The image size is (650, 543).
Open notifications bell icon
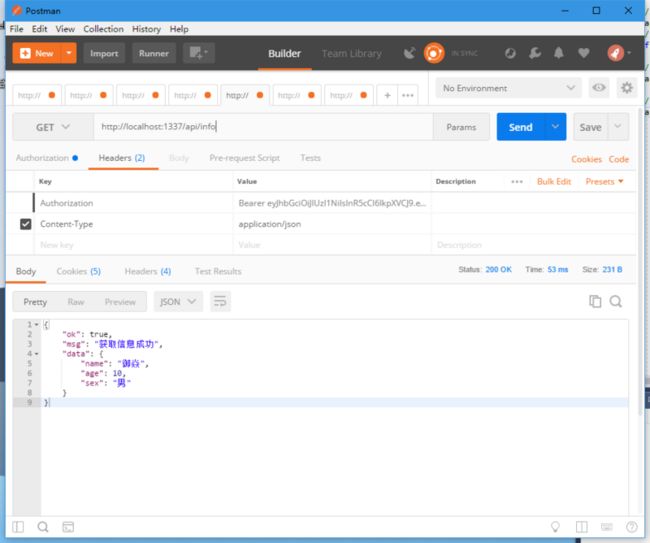coord(559,53)
